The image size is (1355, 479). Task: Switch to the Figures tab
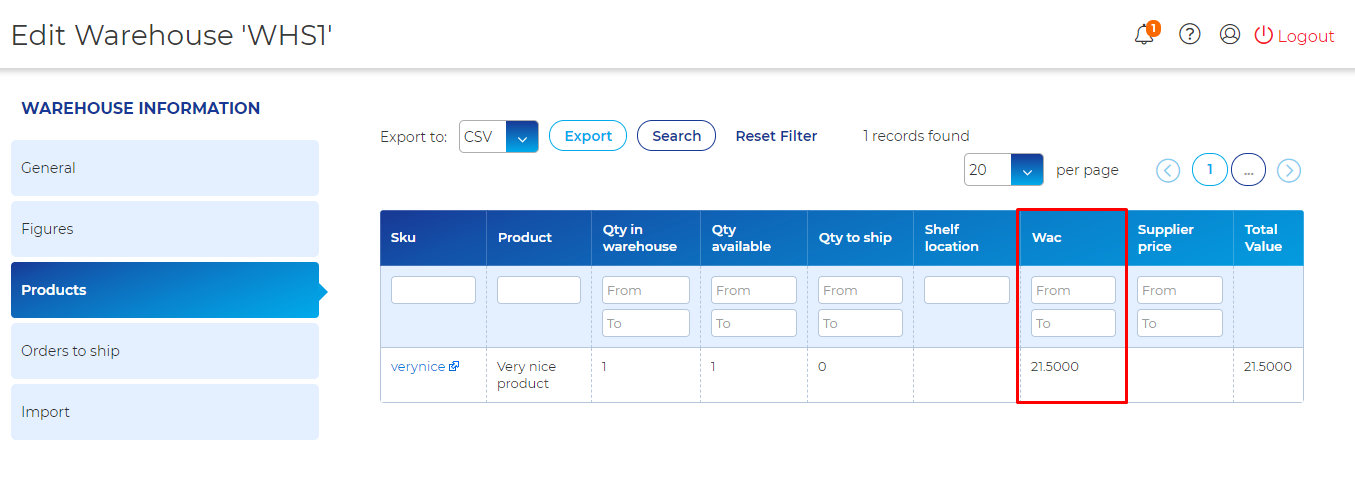165,229
